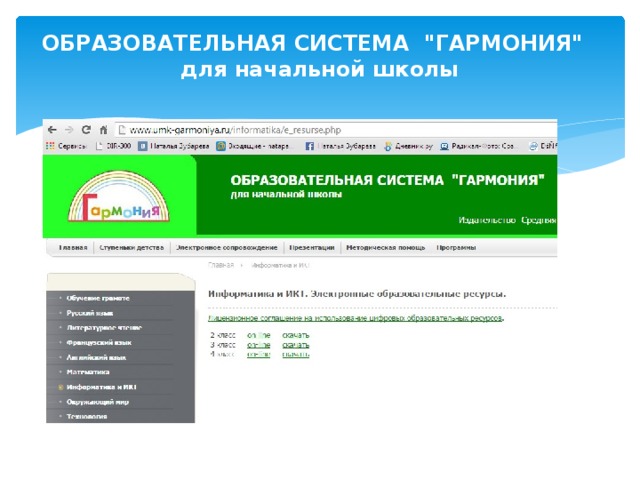The image size is (640, 480).
Task: Click the 2 класс row label
Action: click(x=223, y=335)
